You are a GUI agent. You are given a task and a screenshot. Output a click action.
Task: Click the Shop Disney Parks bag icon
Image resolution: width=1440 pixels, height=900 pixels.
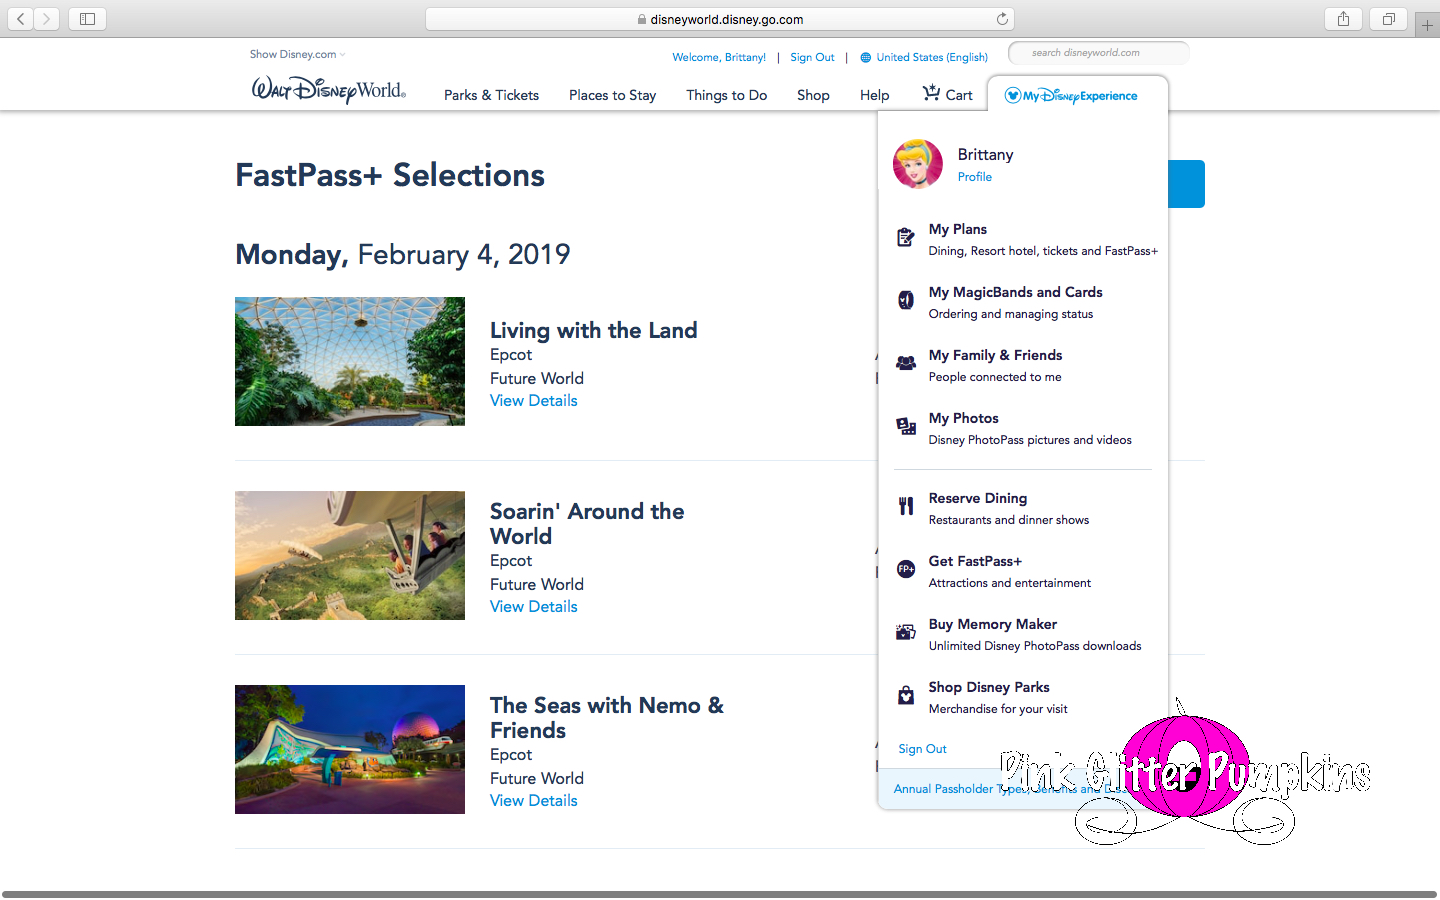(x=906, y=695)
